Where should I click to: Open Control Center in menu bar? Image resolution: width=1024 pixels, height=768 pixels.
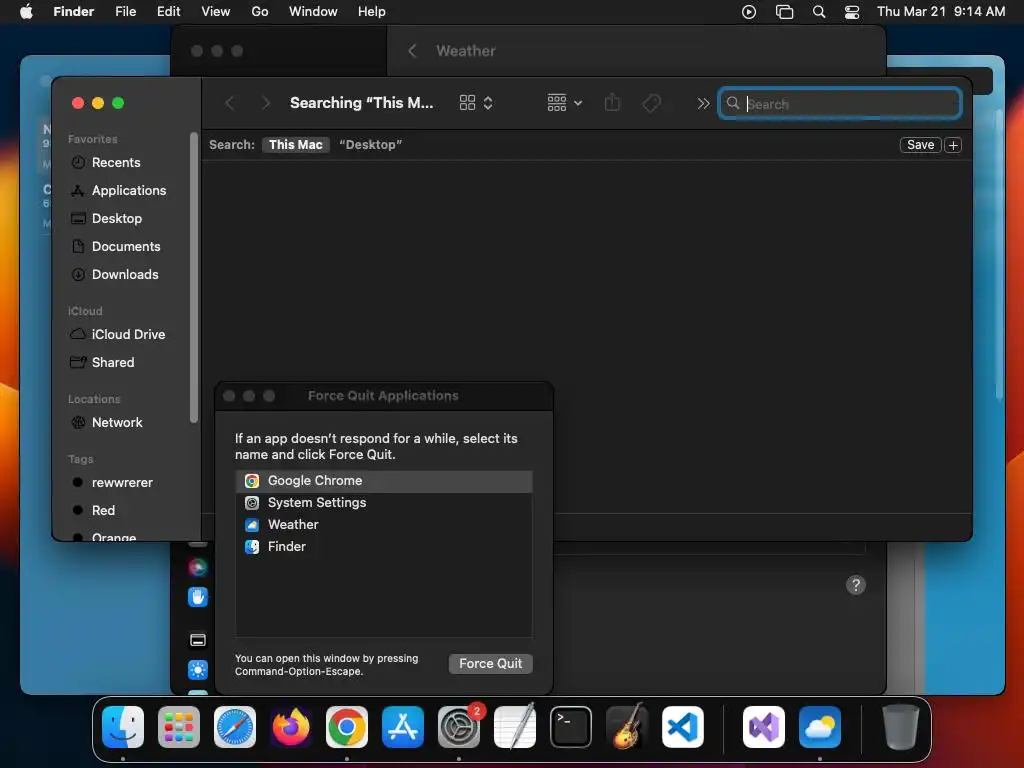(x=852, y=12)
